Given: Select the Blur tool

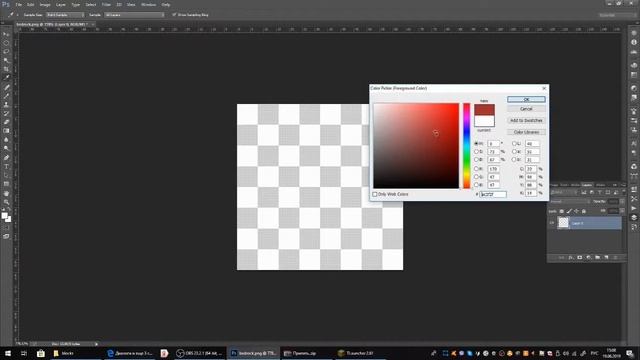Looking at the screenshot, I should click(6, 140).
